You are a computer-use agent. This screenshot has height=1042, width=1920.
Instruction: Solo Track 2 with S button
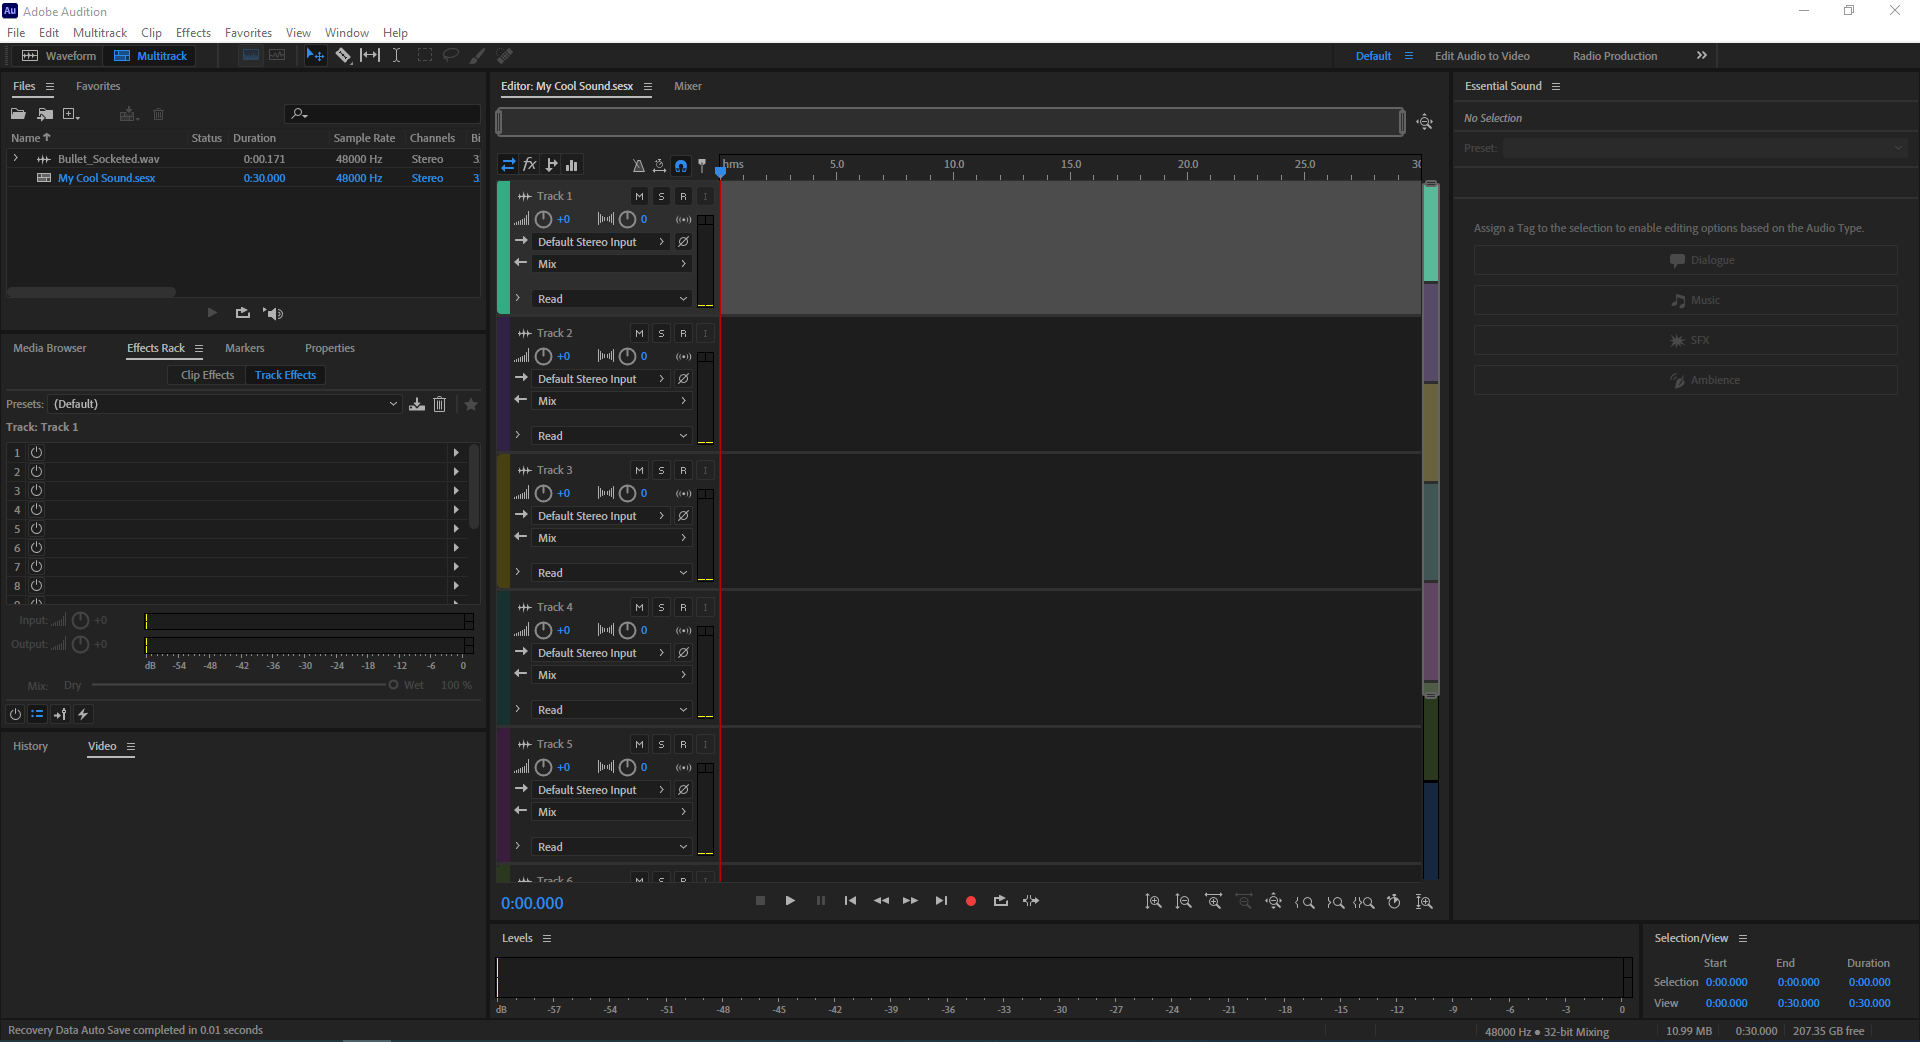pyautogui.click(x=661, y=333)
